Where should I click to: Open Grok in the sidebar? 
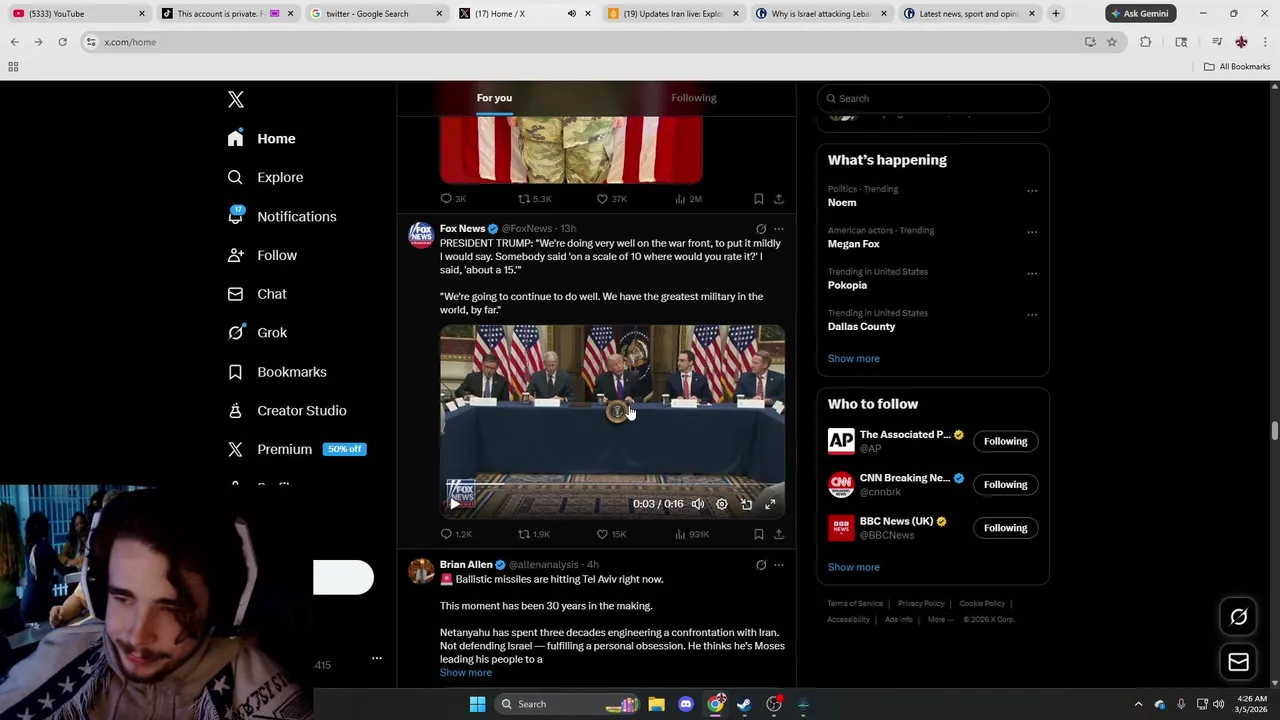tap(257, 333)
